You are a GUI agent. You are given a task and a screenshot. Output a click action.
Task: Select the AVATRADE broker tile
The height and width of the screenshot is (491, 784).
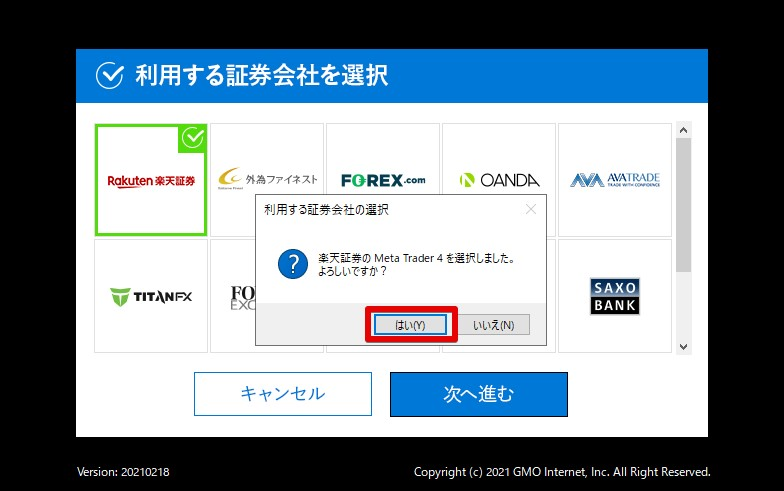[x=614, y=180]
